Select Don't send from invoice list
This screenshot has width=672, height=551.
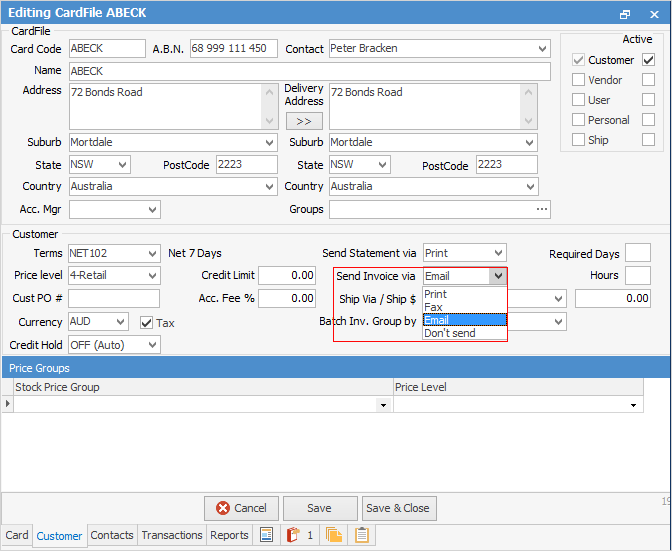click(x=450, y=333)
